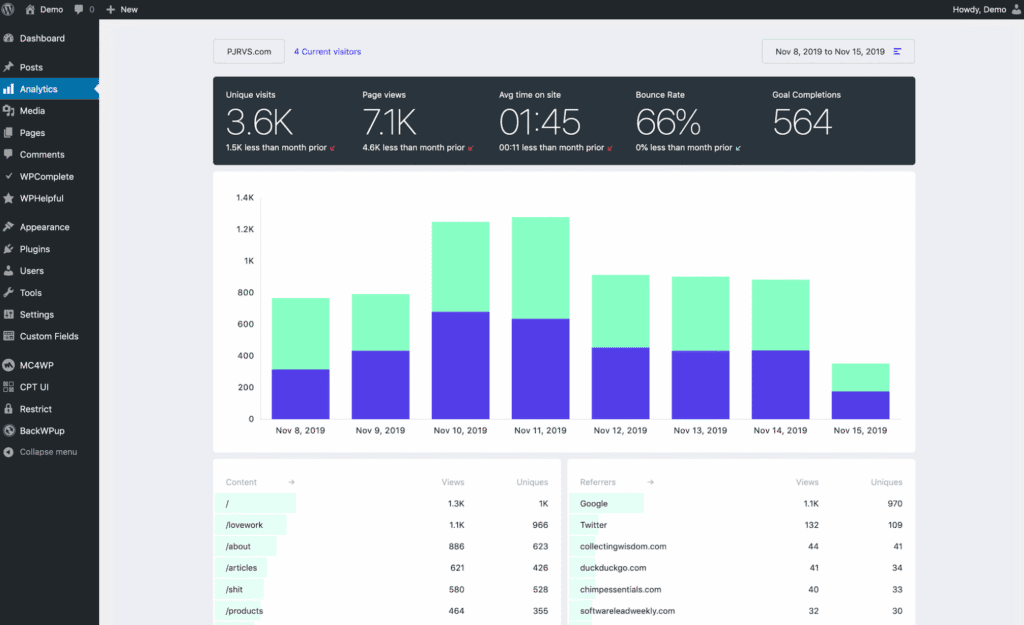Click the WordPress logo icon
This screenshot has width=1024, height=625.
(x=9, y=9)
